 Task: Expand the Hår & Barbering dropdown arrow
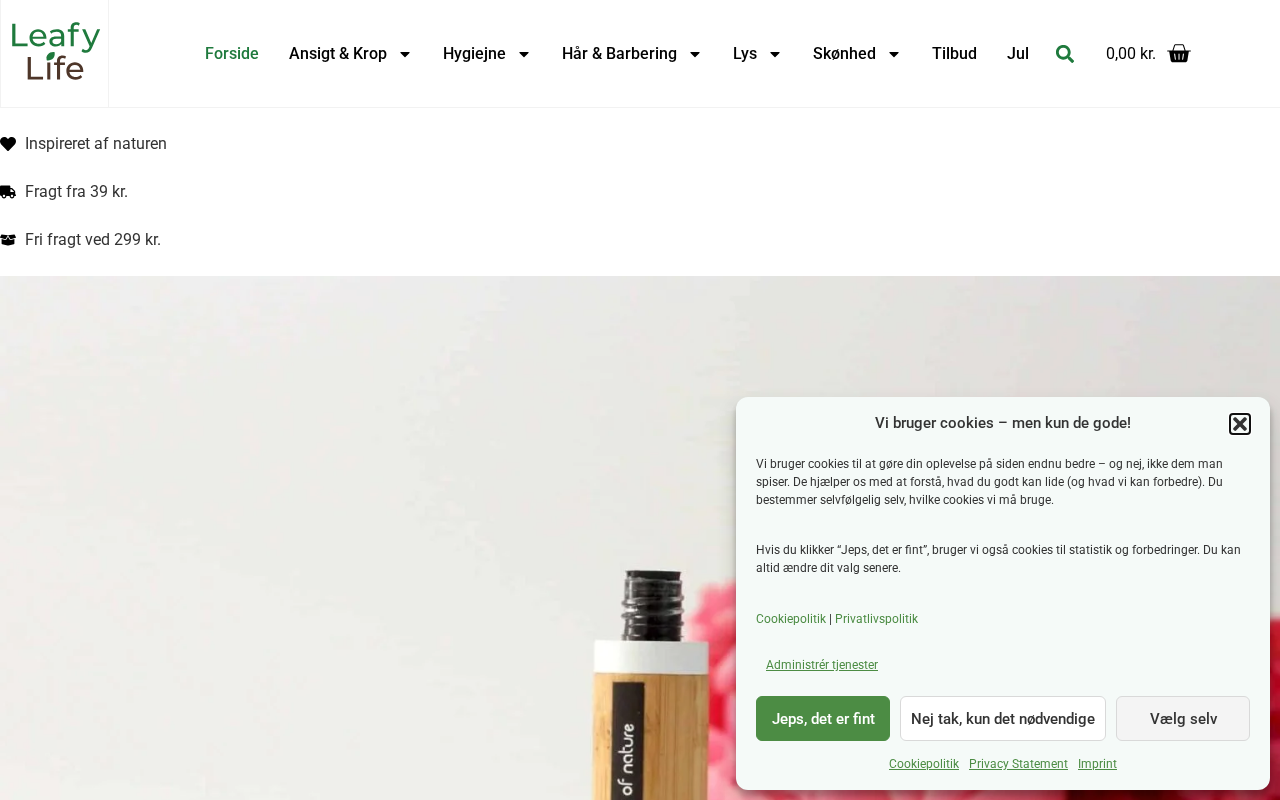695,54
